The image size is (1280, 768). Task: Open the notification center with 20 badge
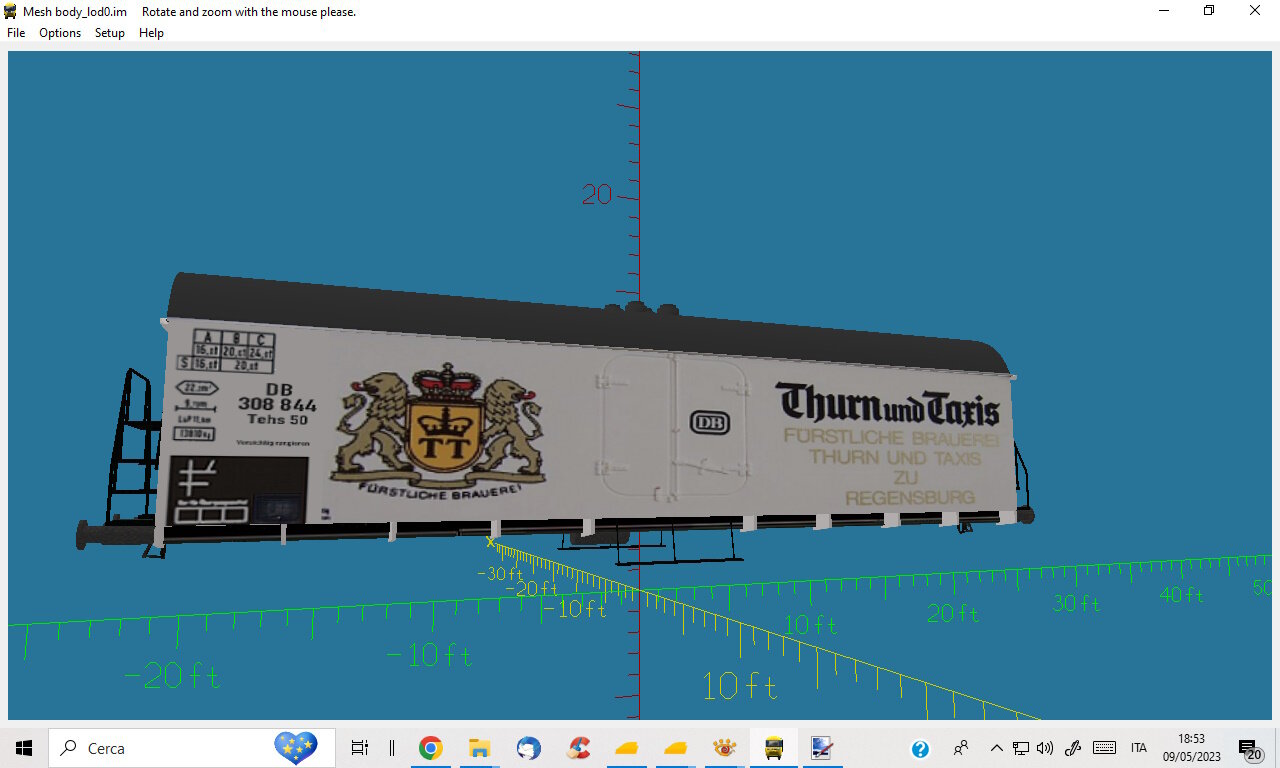click(x=1249, y=749)
